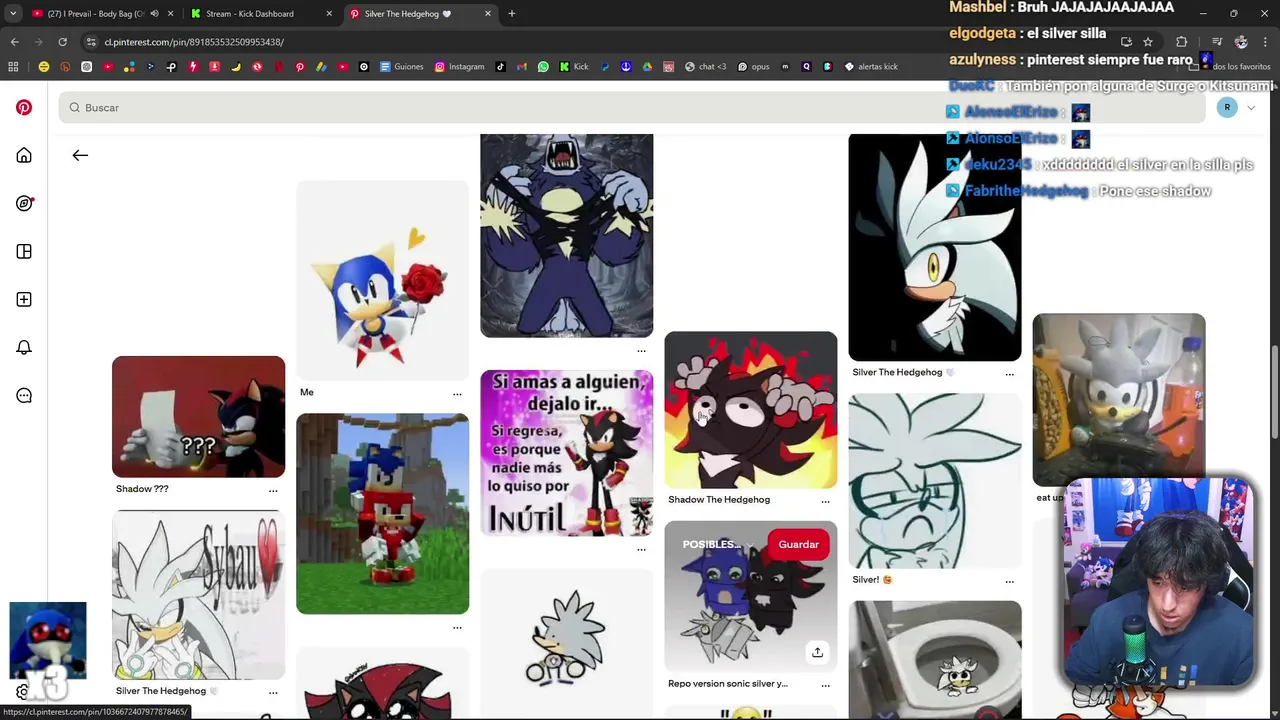1280x720 pixels.
Task: Open the profile R avatar
Action: 1227,107
